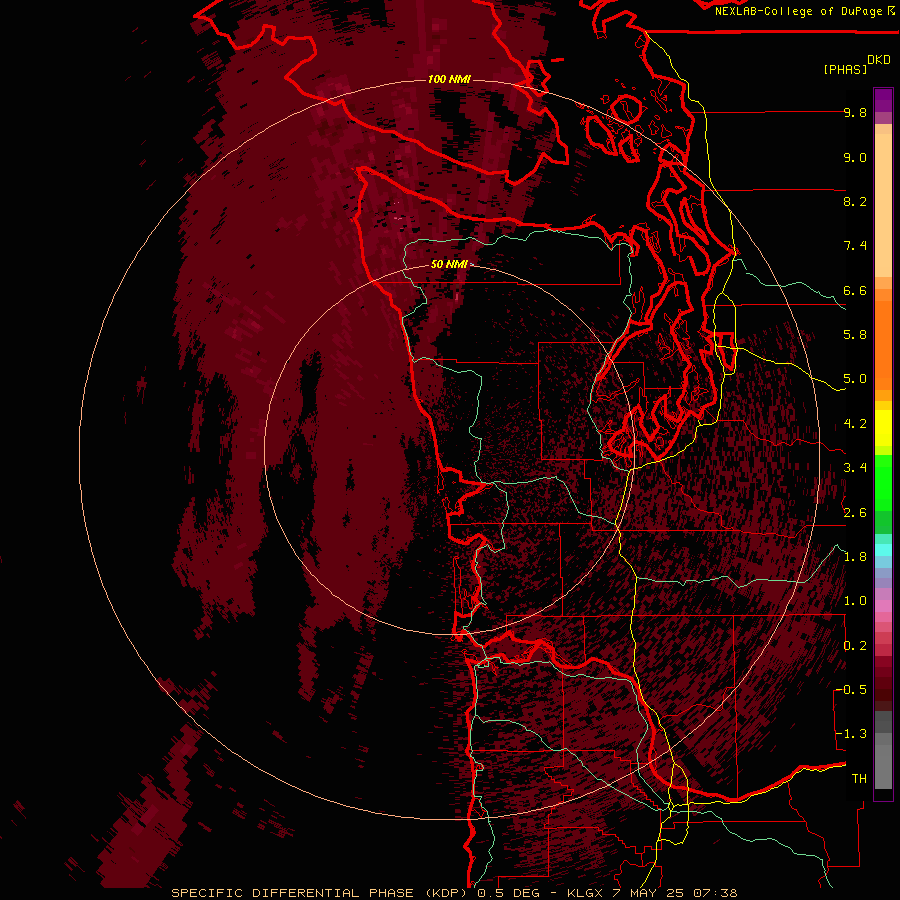The width and height of the screenshot is (900, 900).
Task: Click the TH threshold label
Action: 859,778
